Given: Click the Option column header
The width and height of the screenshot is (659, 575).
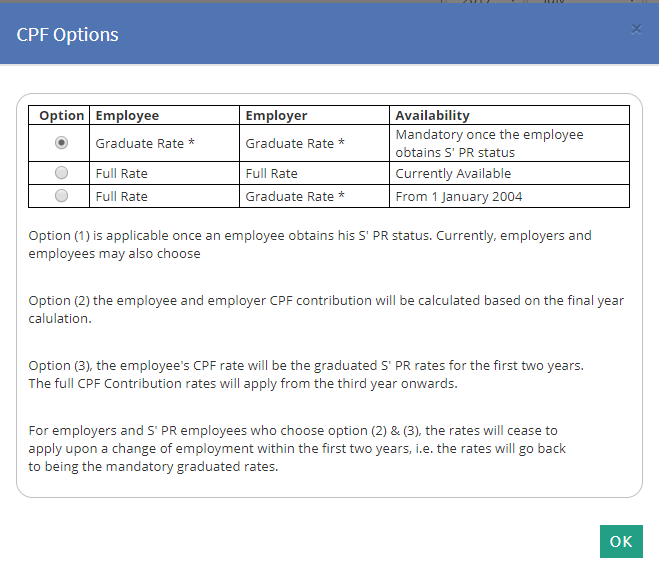Looking at the screenshot, I should [61, 116].
